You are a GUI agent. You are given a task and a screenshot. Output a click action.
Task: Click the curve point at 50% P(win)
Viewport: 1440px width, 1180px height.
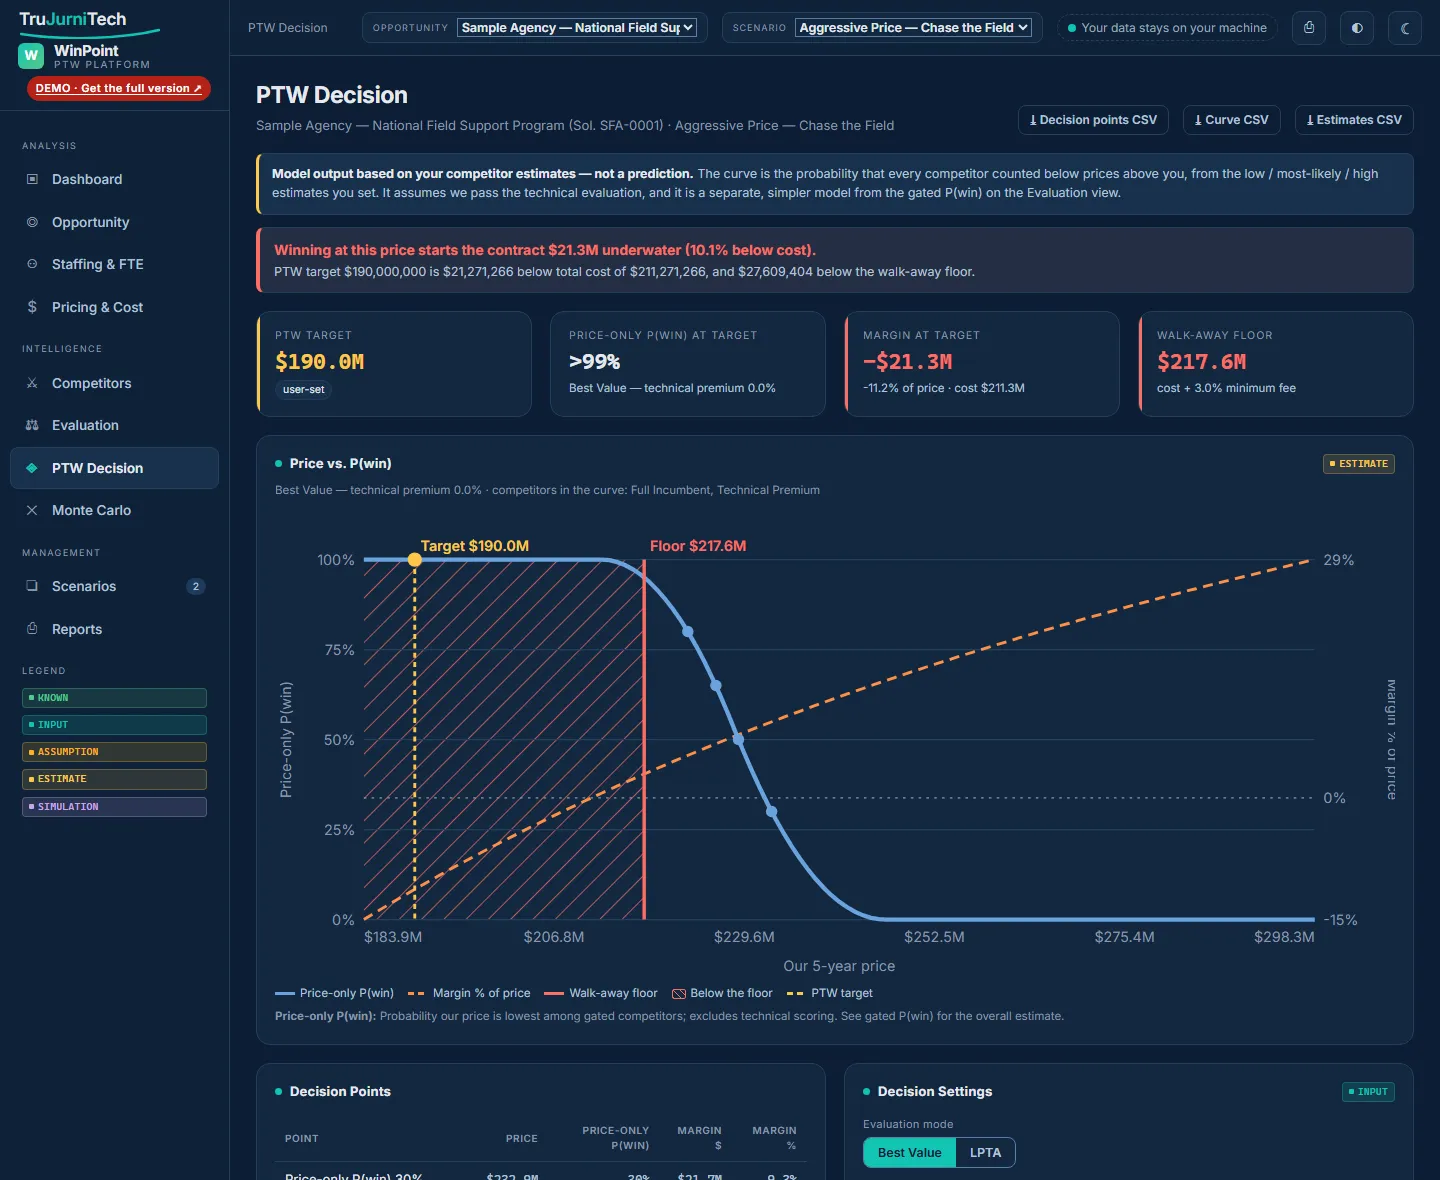point(738,740)
